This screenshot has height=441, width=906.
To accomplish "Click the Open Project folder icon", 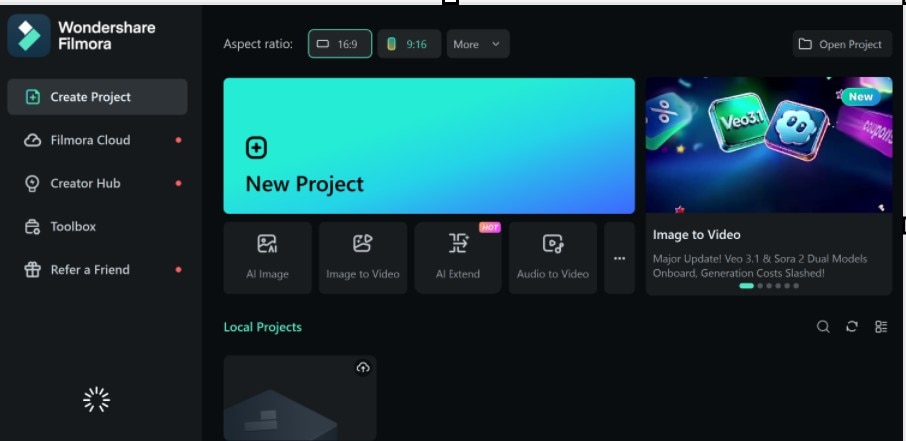I will tap(805, 44).
